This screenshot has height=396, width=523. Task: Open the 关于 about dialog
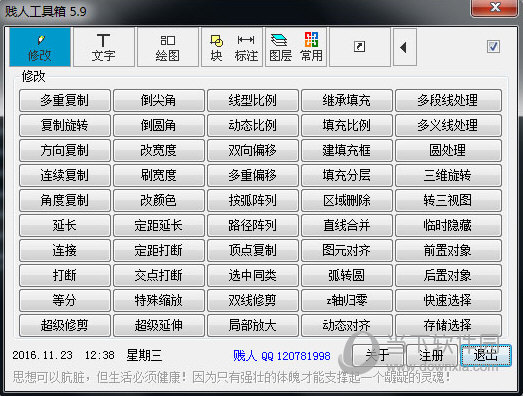pos(378,355)
